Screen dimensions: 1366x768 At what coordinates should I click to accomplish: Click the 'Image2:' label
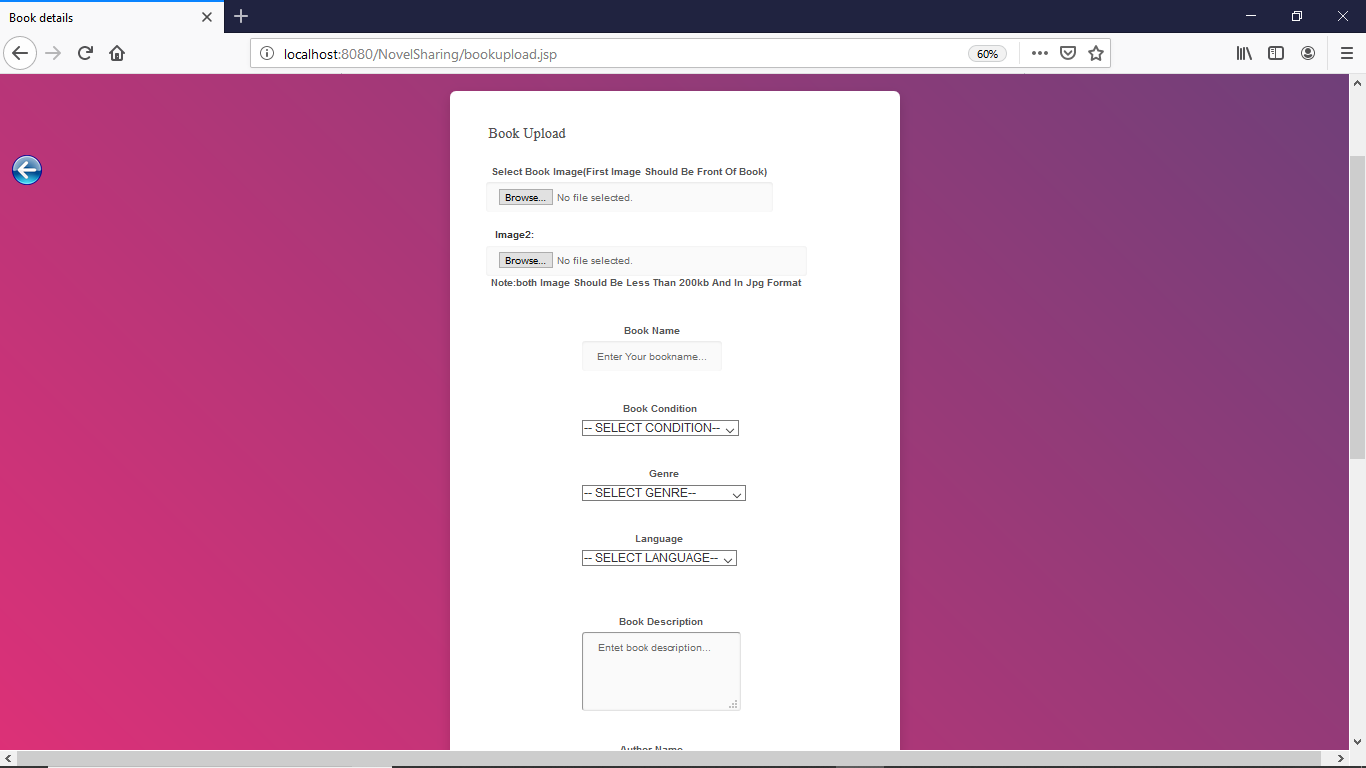514,235
